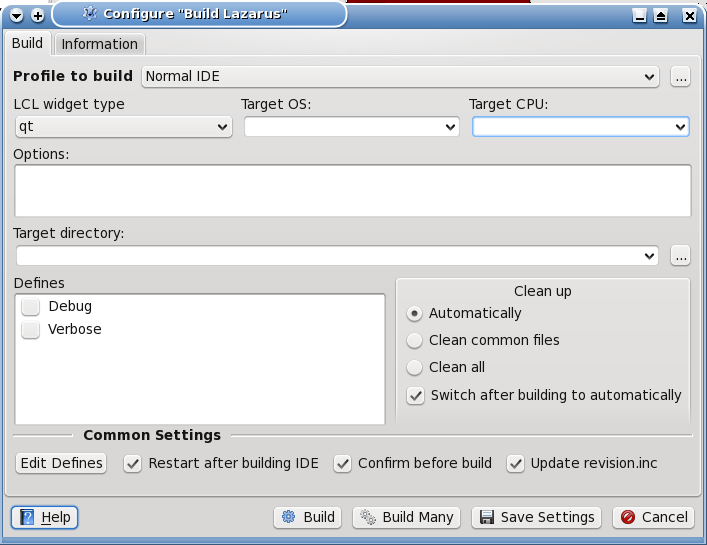Open the window menu arrow icon
This screenshot has height=545, width=707.
tap(16, 16)
